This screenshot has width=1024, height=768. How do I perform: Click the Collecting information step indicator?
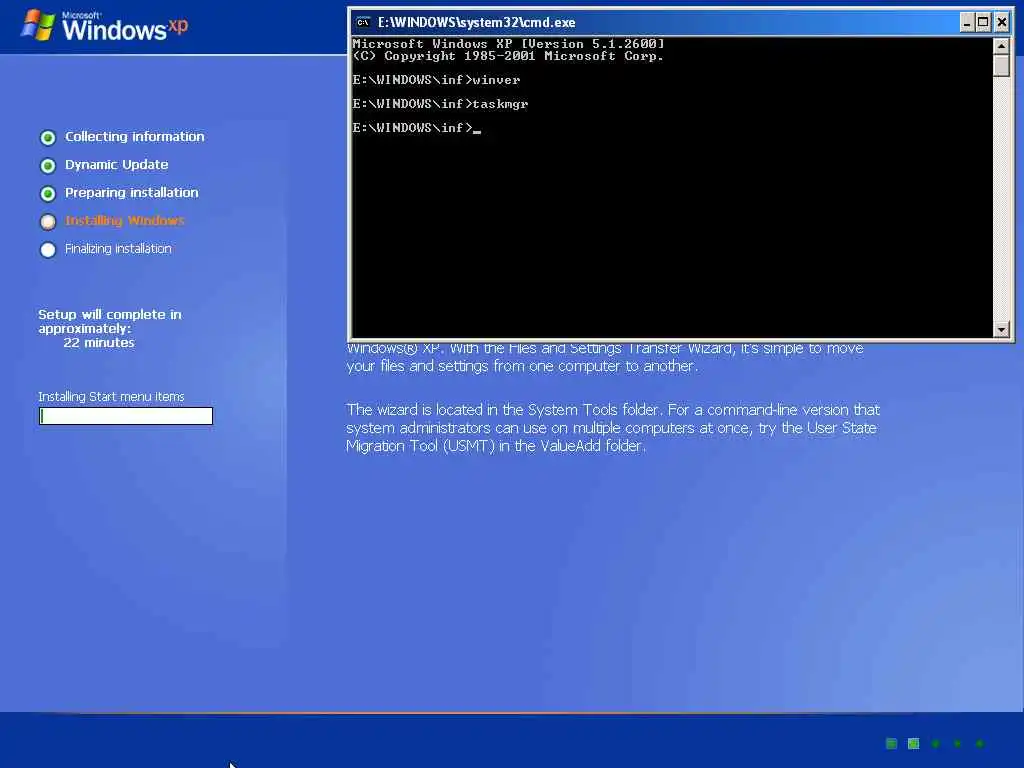(48, 137)
